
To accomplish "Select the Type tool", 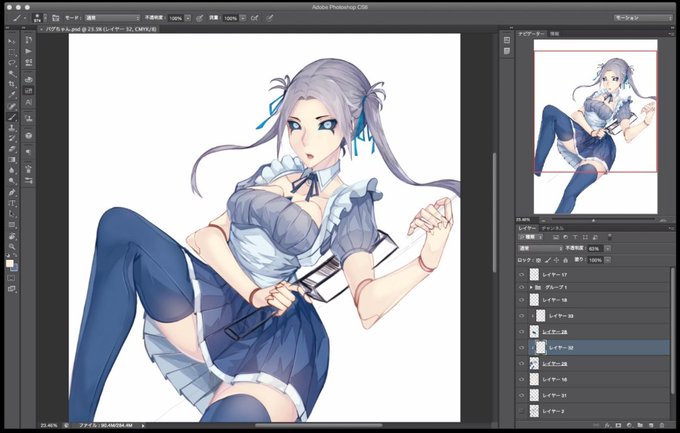I will 12,203.
